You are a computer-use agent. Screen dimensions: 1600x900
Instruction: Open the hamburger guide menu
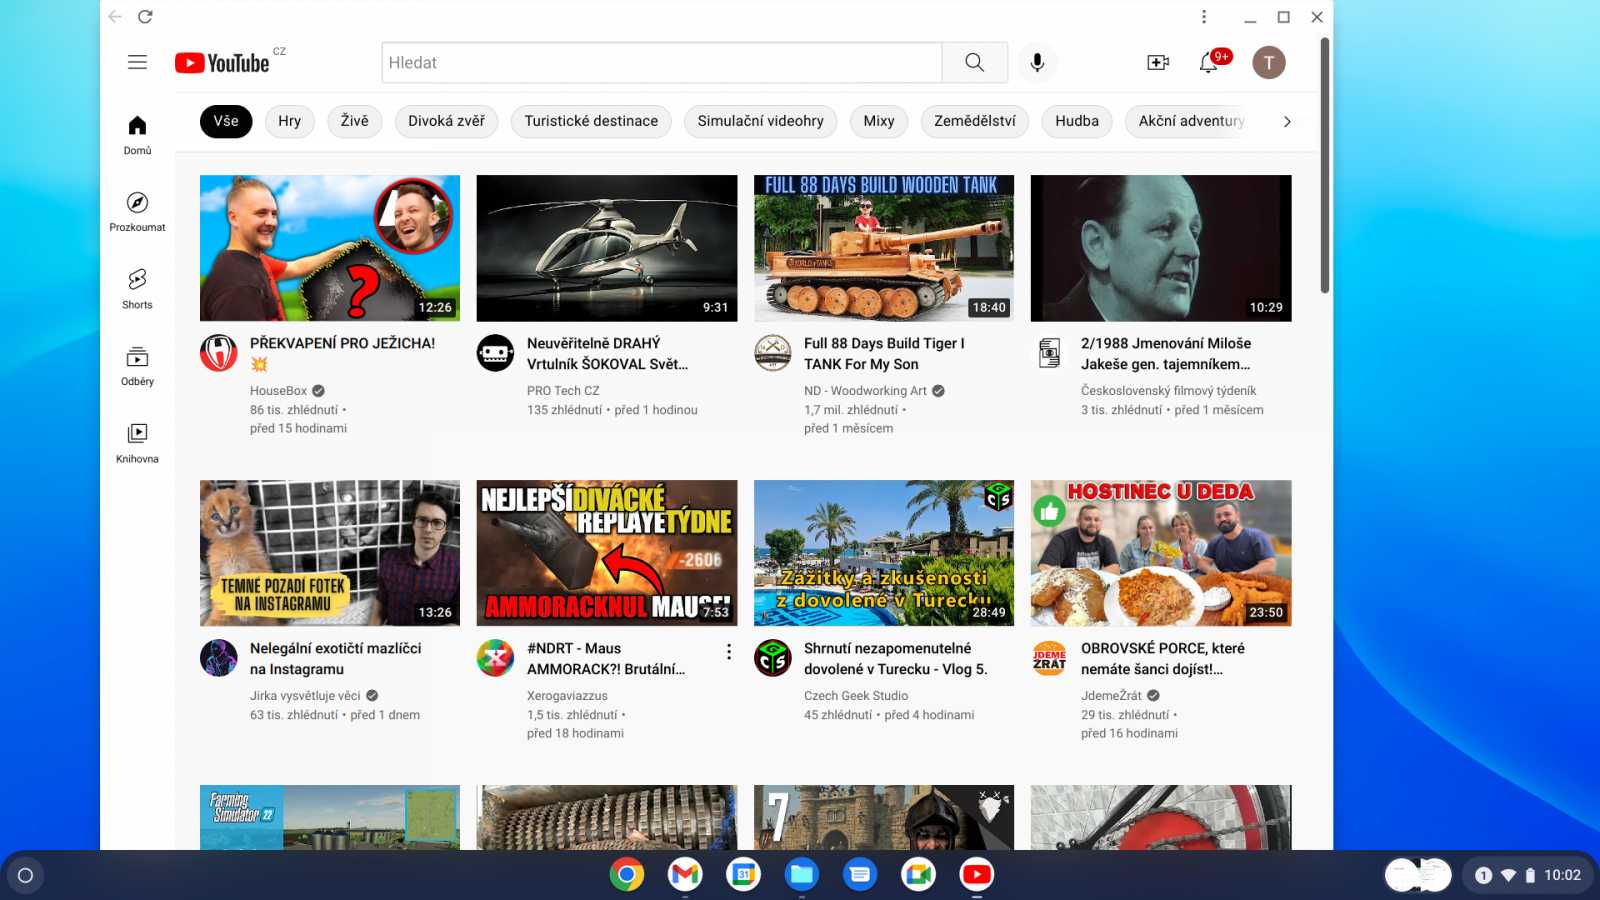point(137,62)
